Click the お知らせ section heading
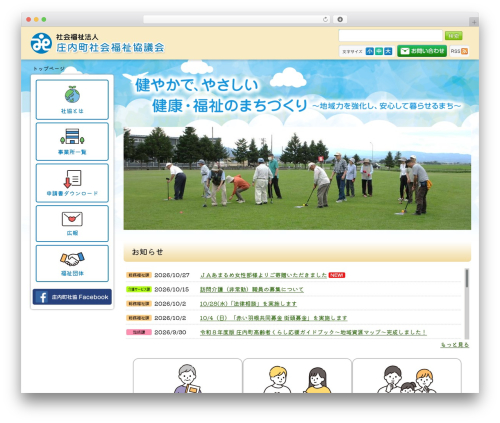500x423 pixels. point(147,252)
